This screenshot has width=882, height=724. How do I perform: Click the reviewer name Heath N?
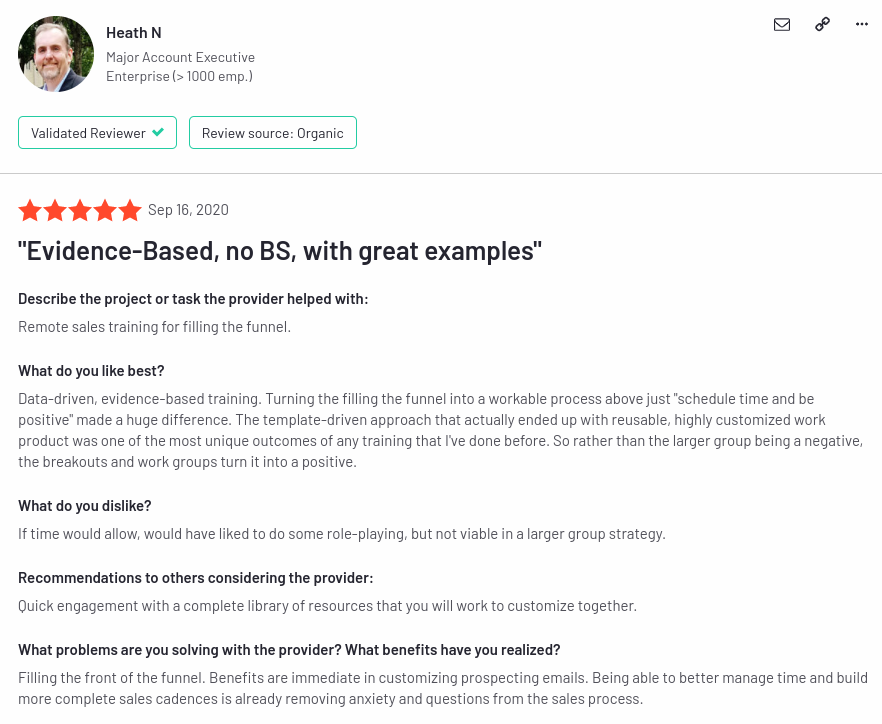(134, 33)
